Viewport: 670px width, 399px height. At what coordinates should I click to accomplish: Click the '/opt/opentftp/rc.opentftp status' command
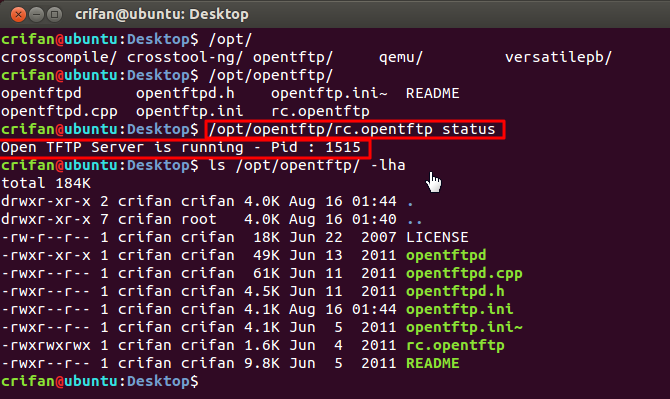click(352, 129)
